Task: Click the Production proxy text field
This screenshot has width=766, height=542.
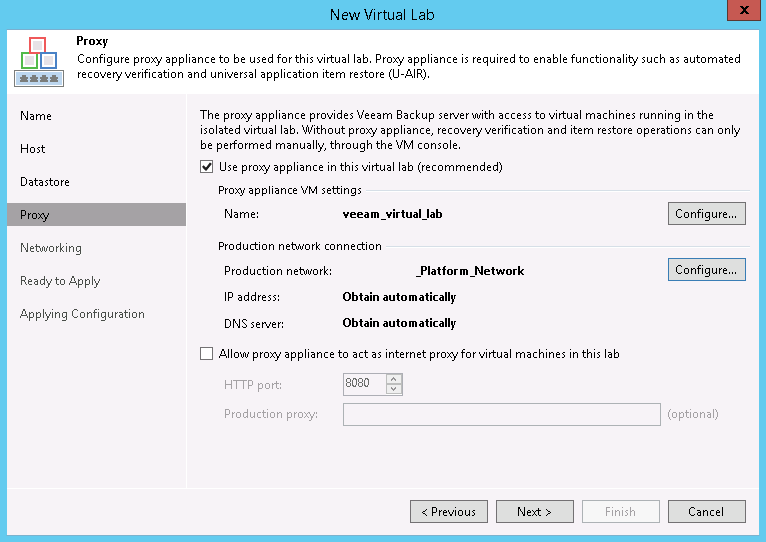Action: [x=501, y=414]
